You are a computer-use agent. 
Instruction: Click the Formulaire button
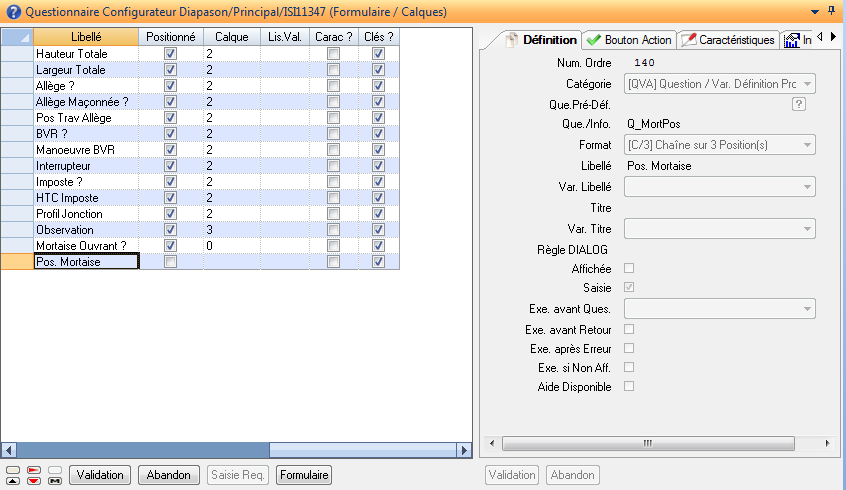tap(304, 475)
